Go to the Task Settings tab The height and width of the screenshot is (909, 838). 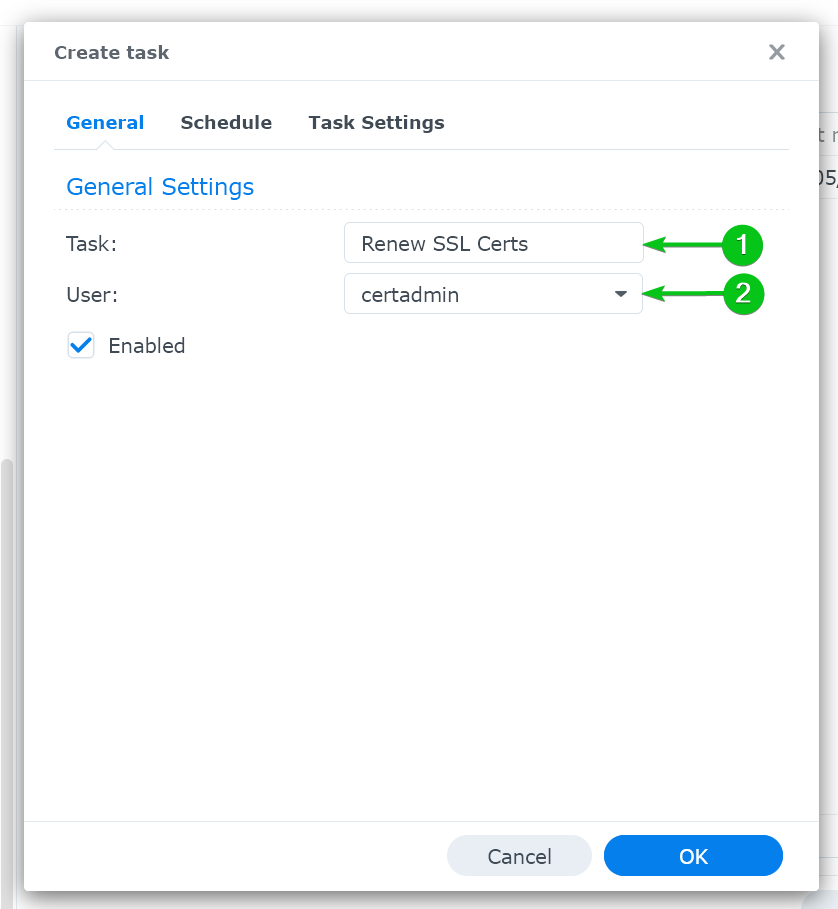coord(376,123)
